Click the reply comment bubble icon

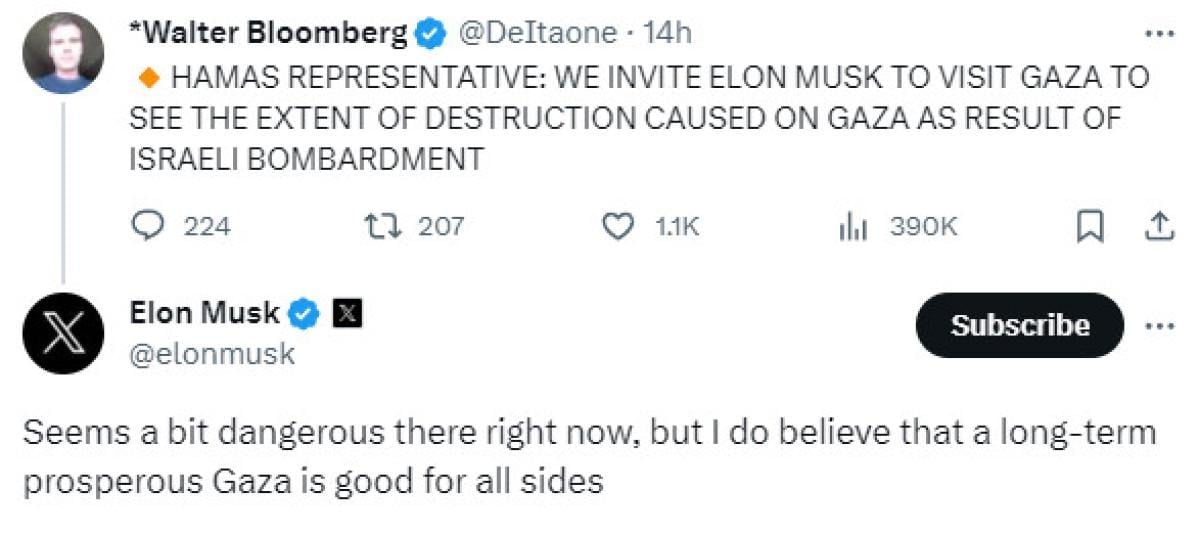click(148, 227)
